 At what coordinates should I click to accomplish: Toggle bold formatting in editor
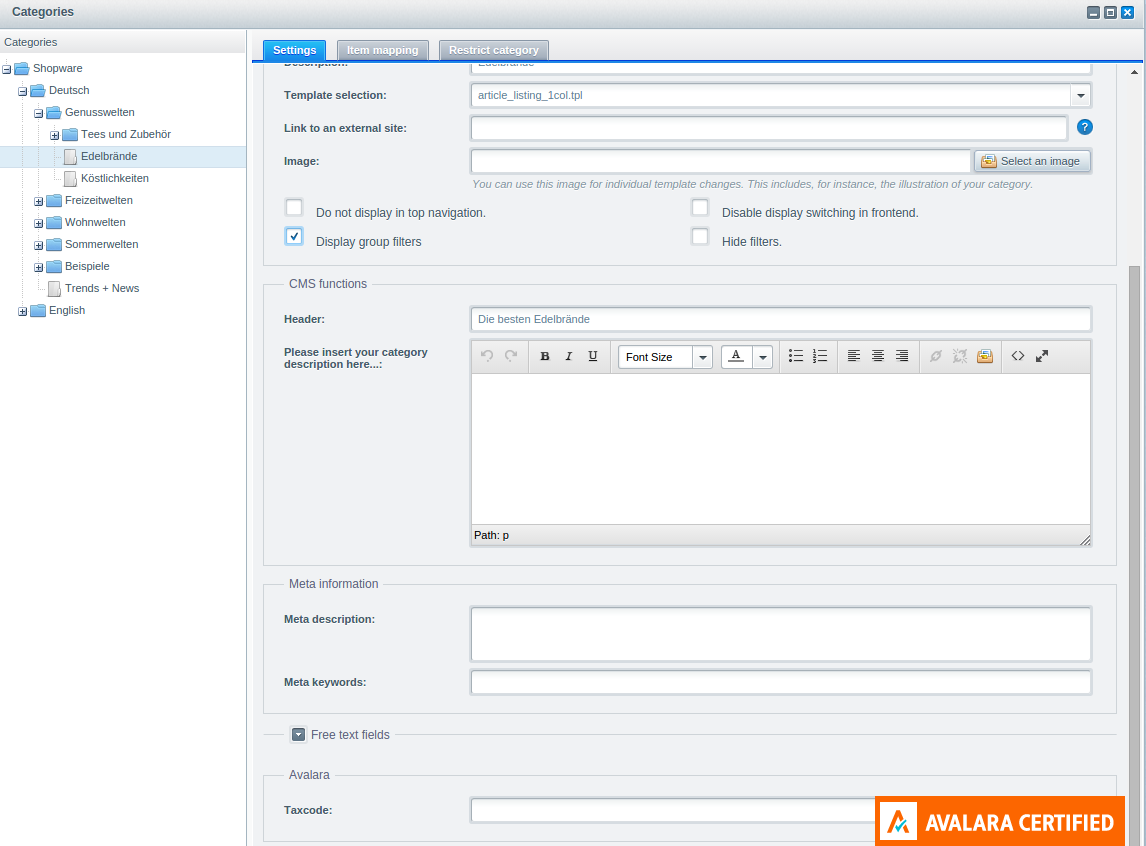pos(544,356)
